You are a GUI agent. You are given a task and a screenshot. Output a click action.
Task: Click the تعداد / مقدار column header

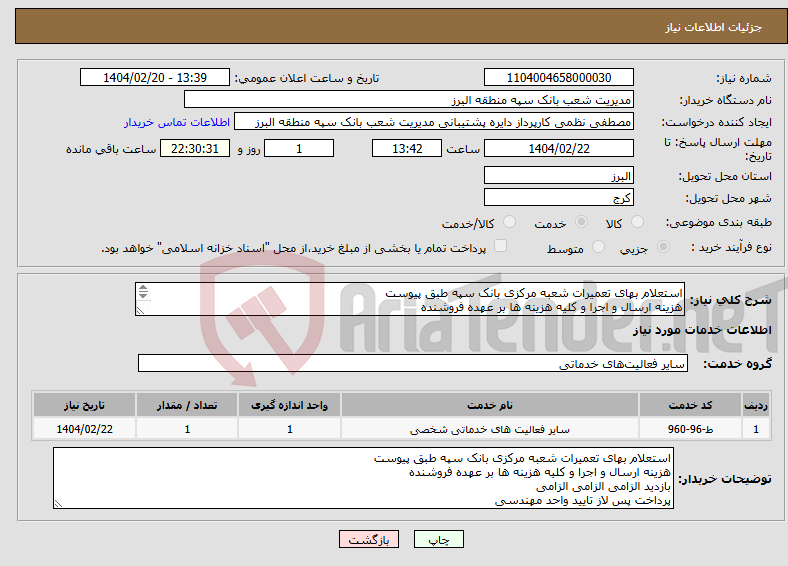(x=187, y=405)
